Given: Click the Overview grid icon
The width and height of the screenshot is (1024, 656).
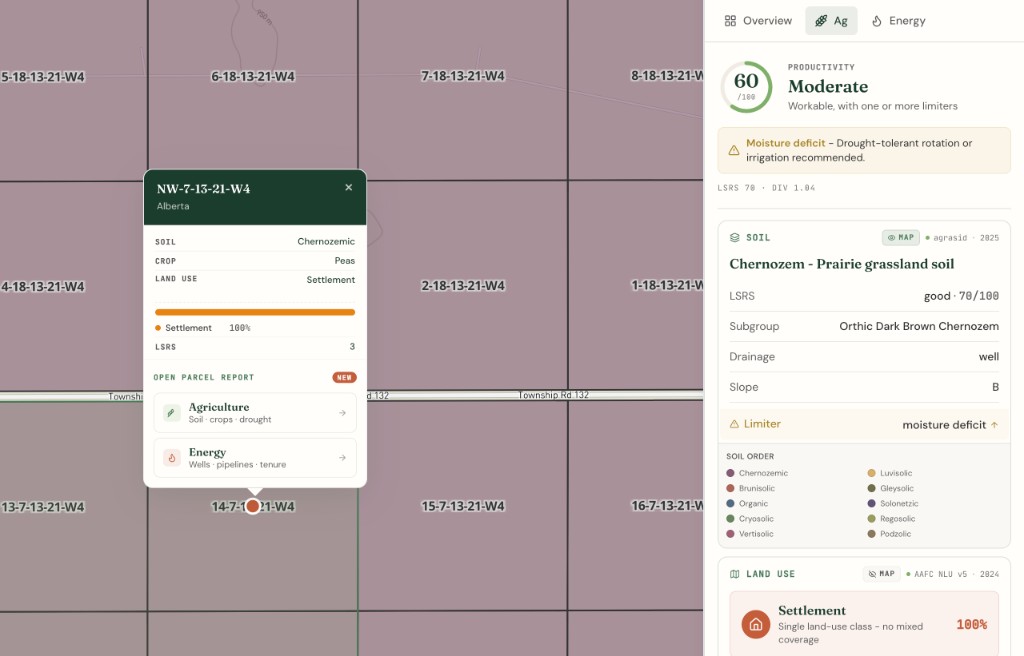Looking at the screenshot, I should pos(730,21).
